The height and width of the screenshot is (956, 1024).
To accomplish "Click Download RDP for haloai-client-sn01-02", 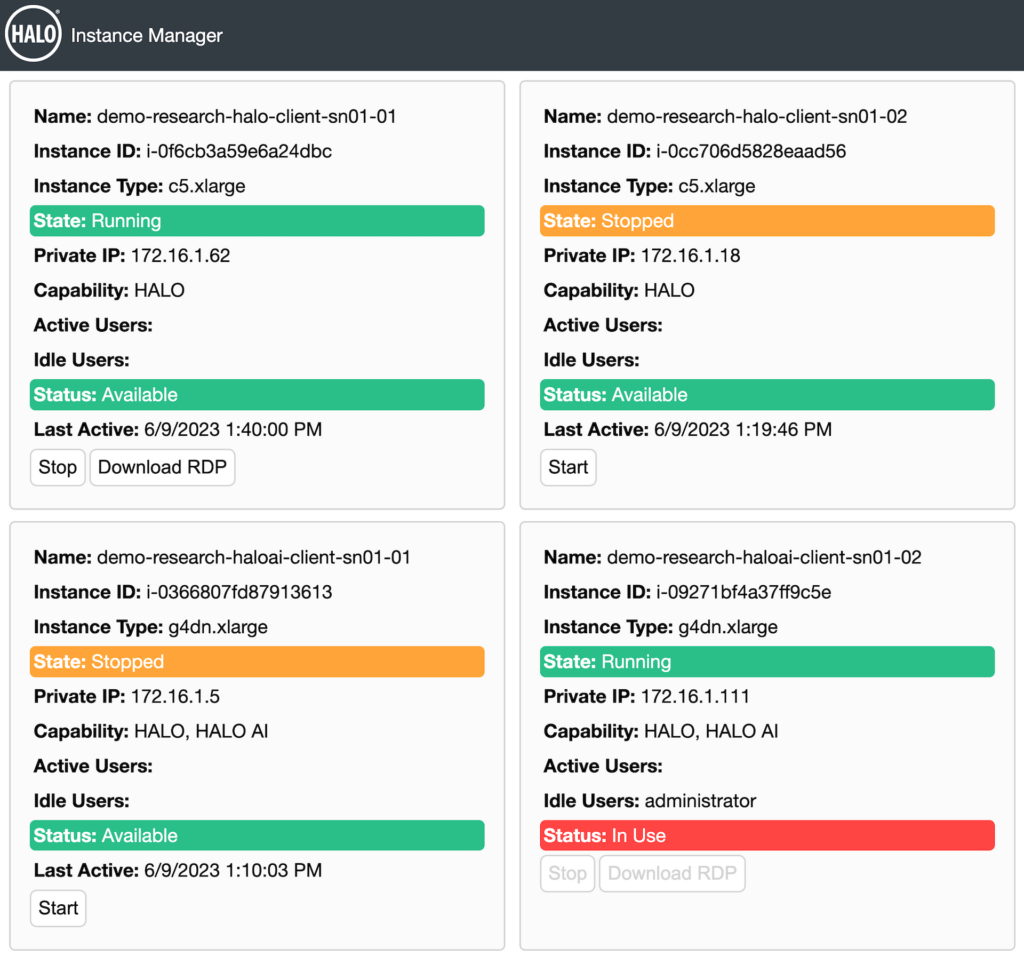I will point(672,873).
